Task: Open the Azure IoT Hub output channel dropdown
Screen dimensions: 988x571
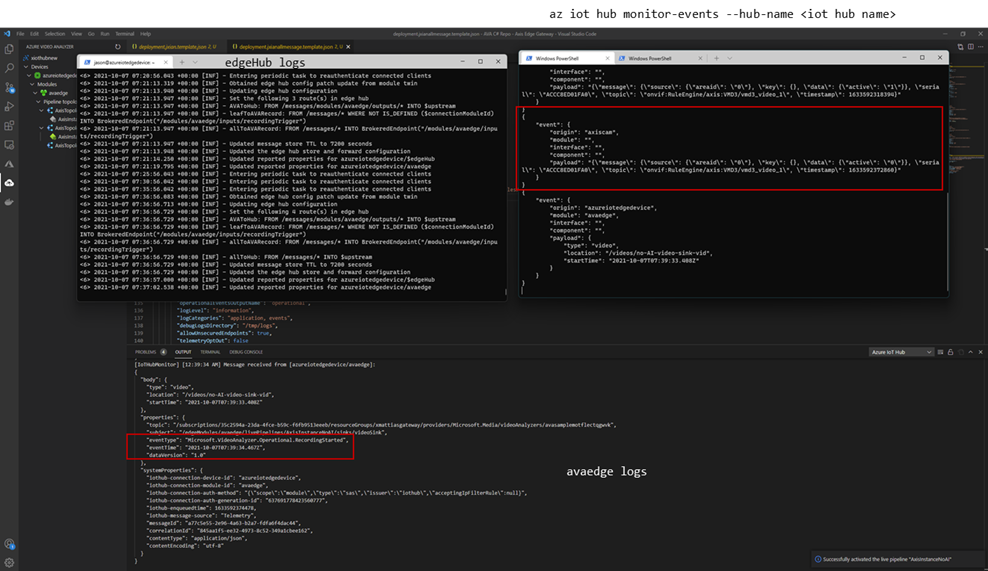Action: click(x=901, y=352)
